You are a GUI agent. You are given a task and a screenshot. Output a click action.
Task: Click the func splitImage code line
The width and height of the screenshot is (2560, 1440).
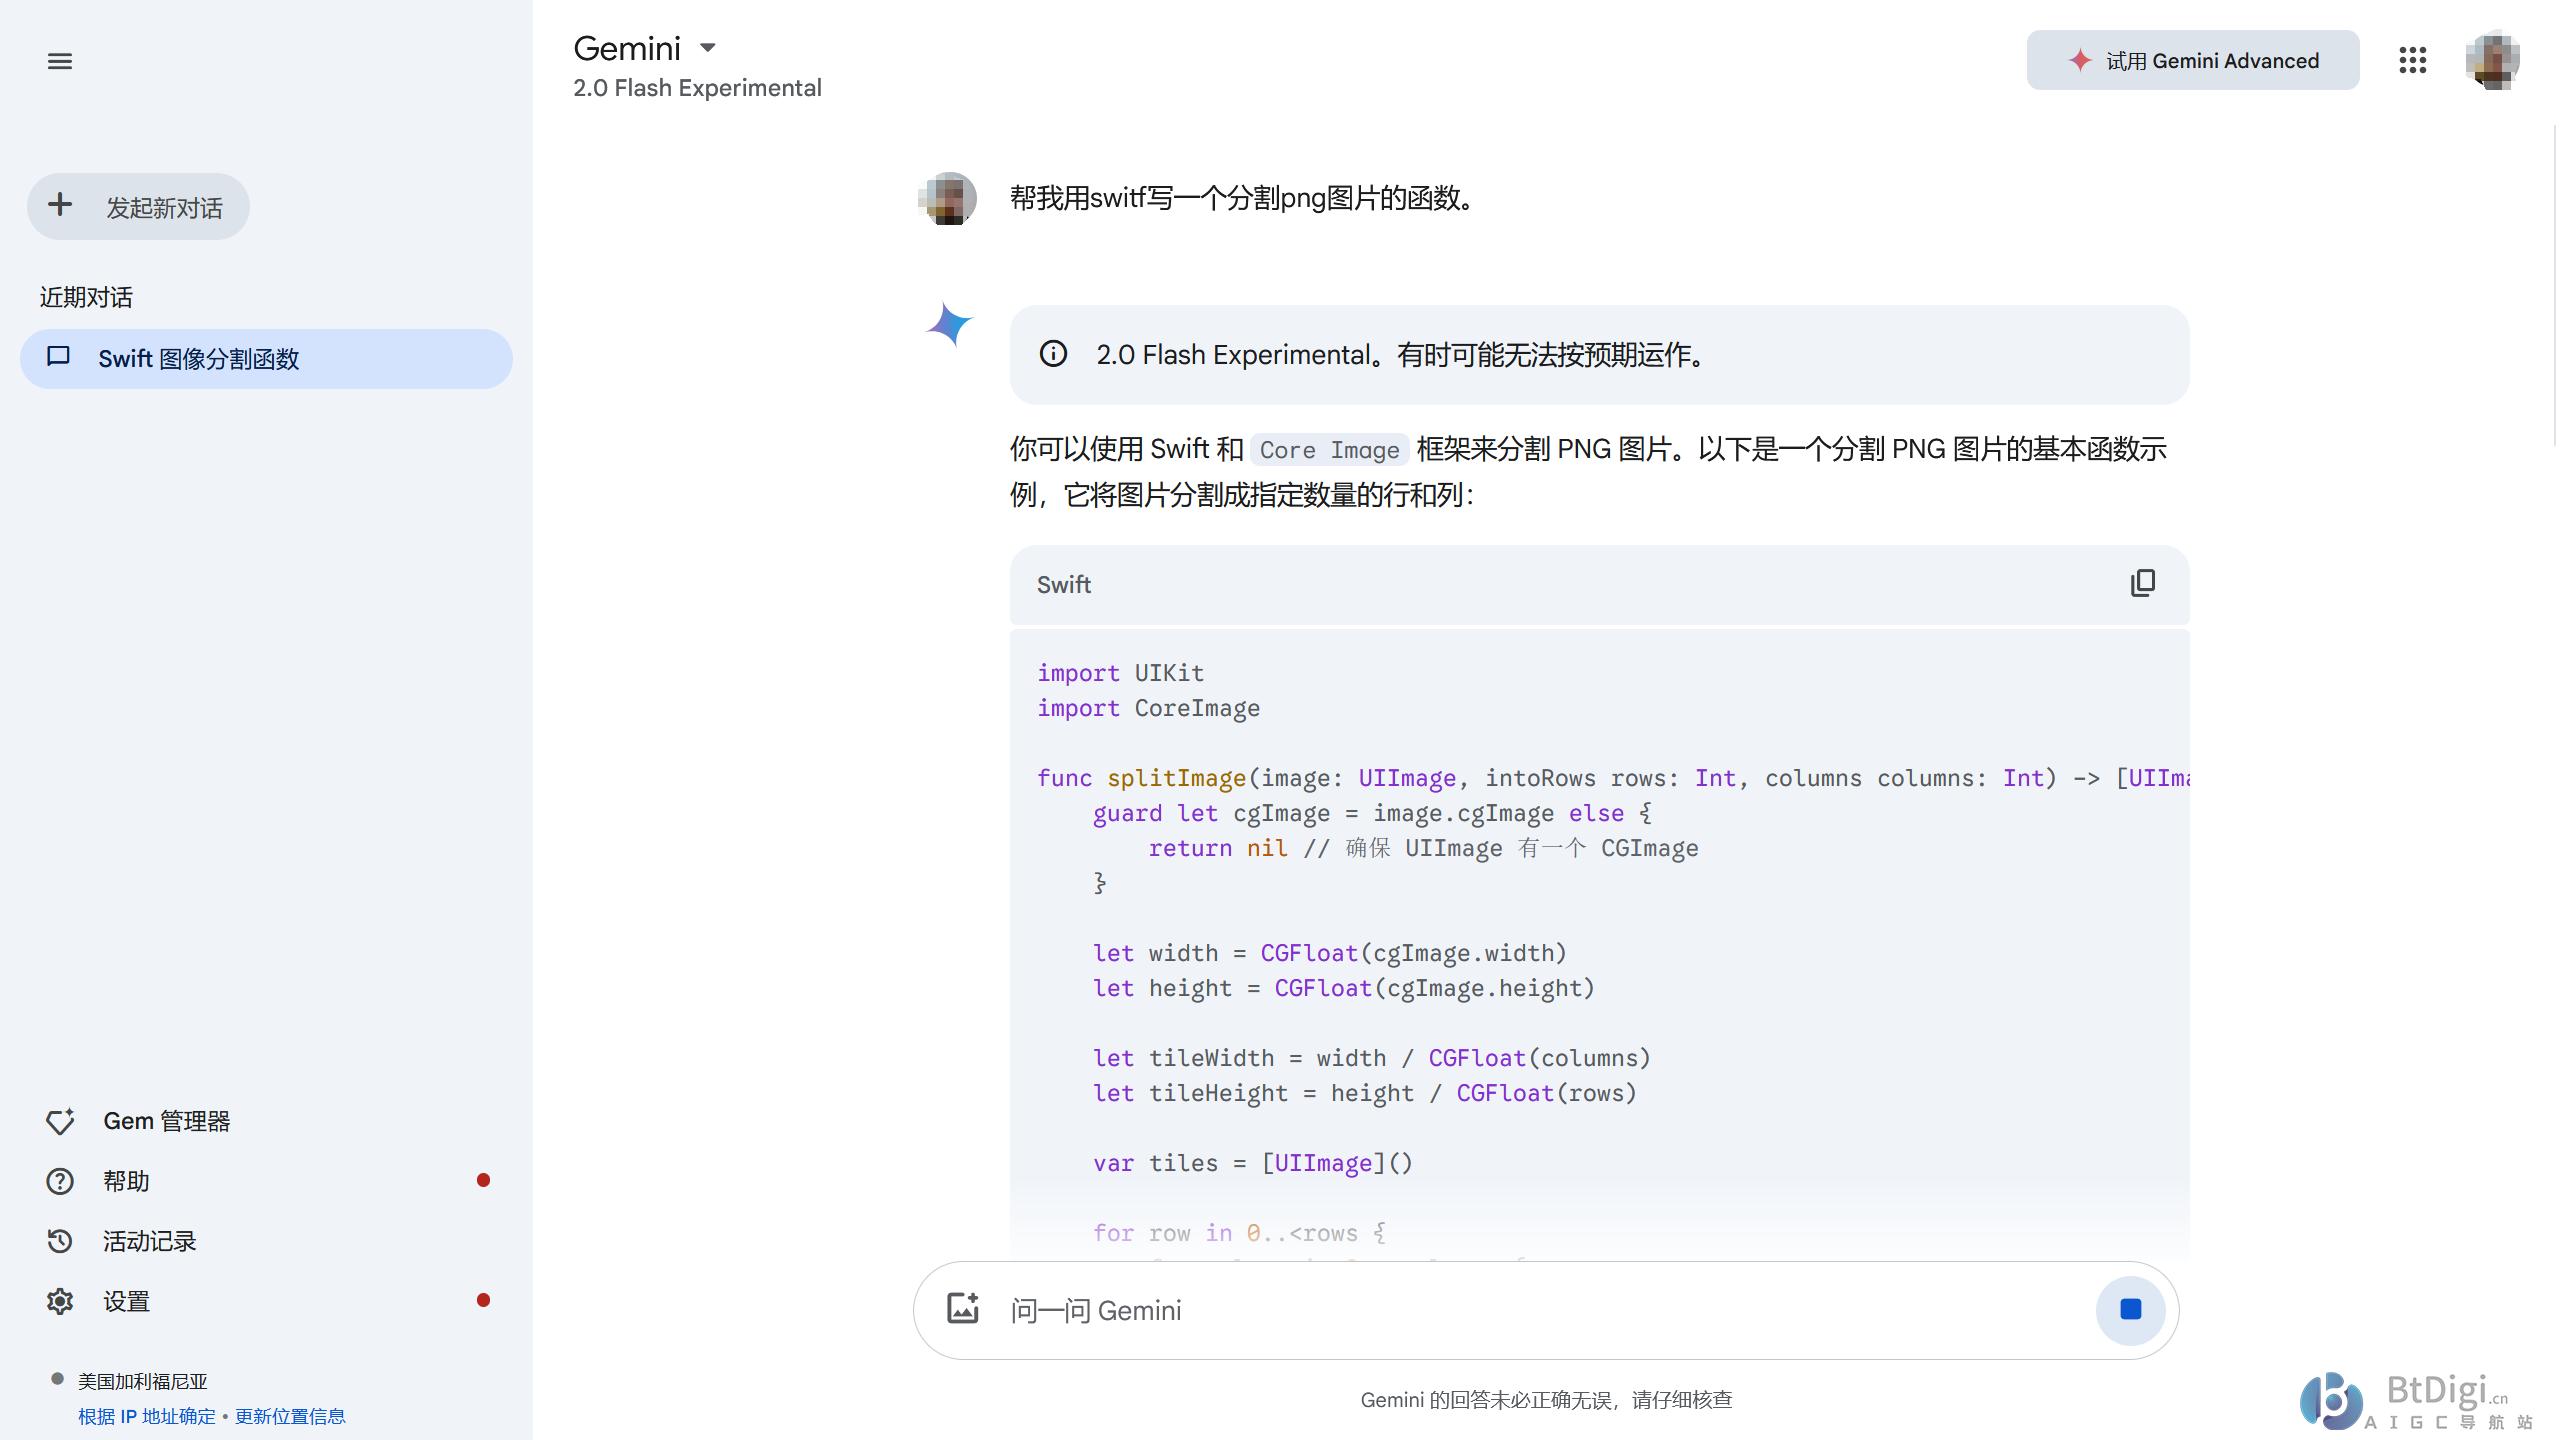[1613, 778]
